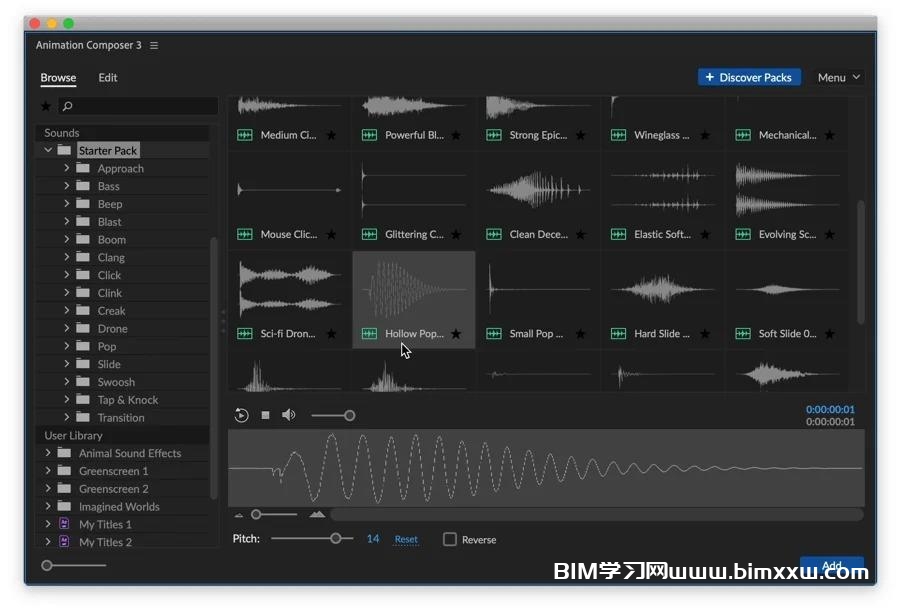The image size is (899, 609).
Task: Favorite the Hollow Pop sound with its star
Action: click(456, 334)
